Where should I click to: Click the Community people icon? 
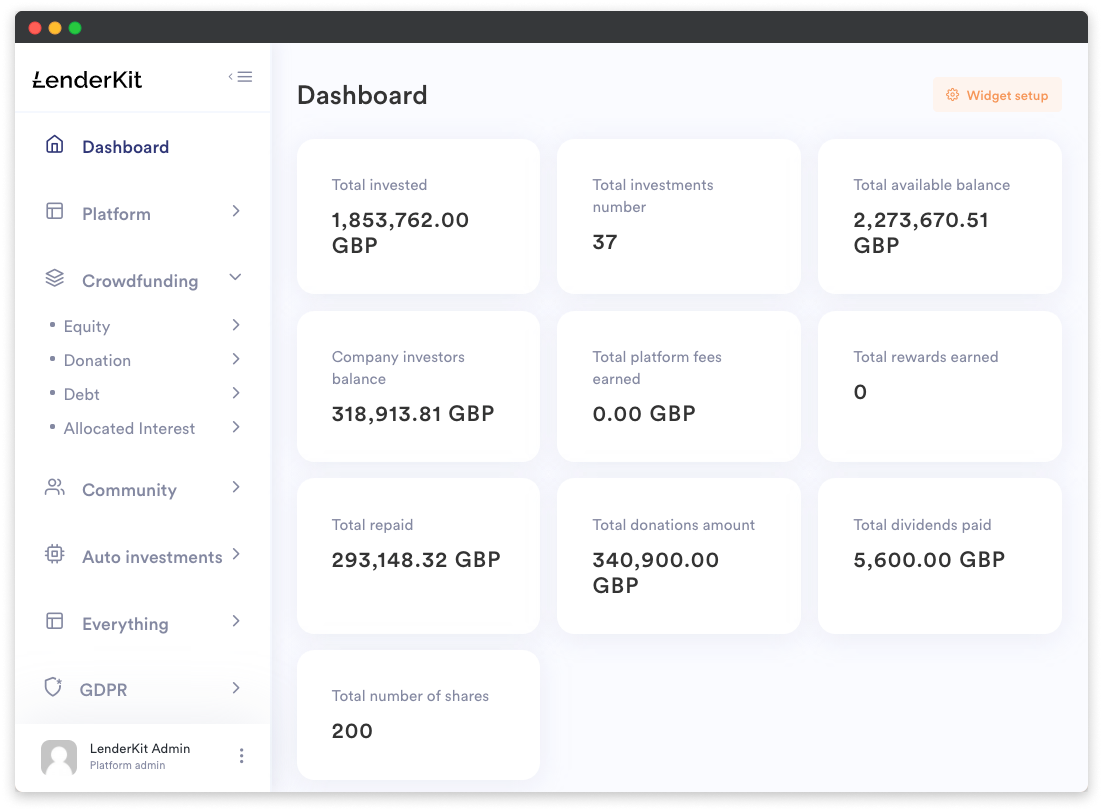tap(55, 488)
